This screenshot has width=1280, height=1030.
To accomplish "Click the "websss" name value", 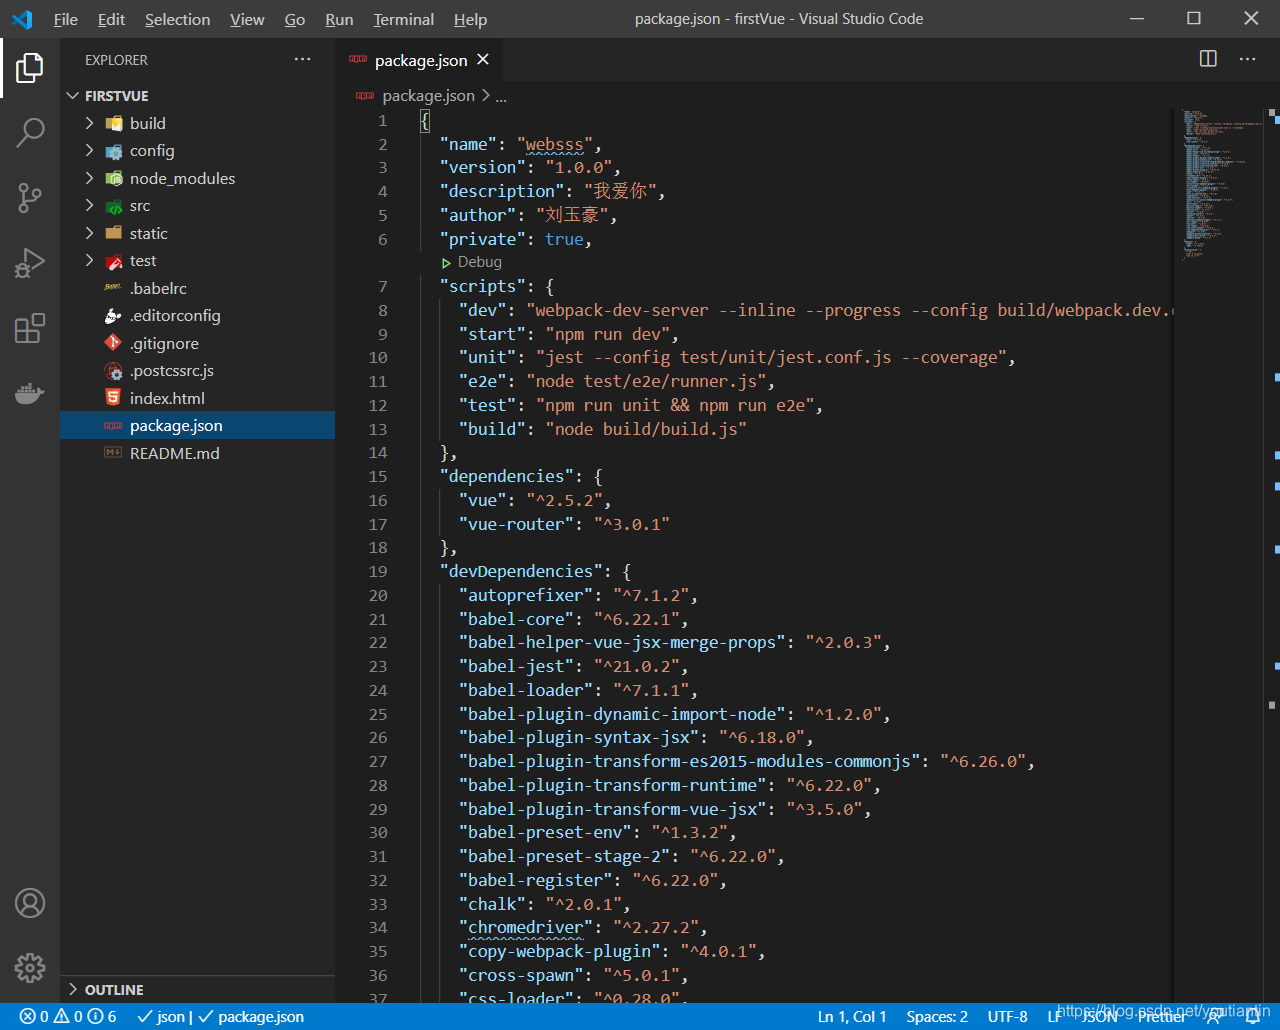I will (x=554, y=144).
